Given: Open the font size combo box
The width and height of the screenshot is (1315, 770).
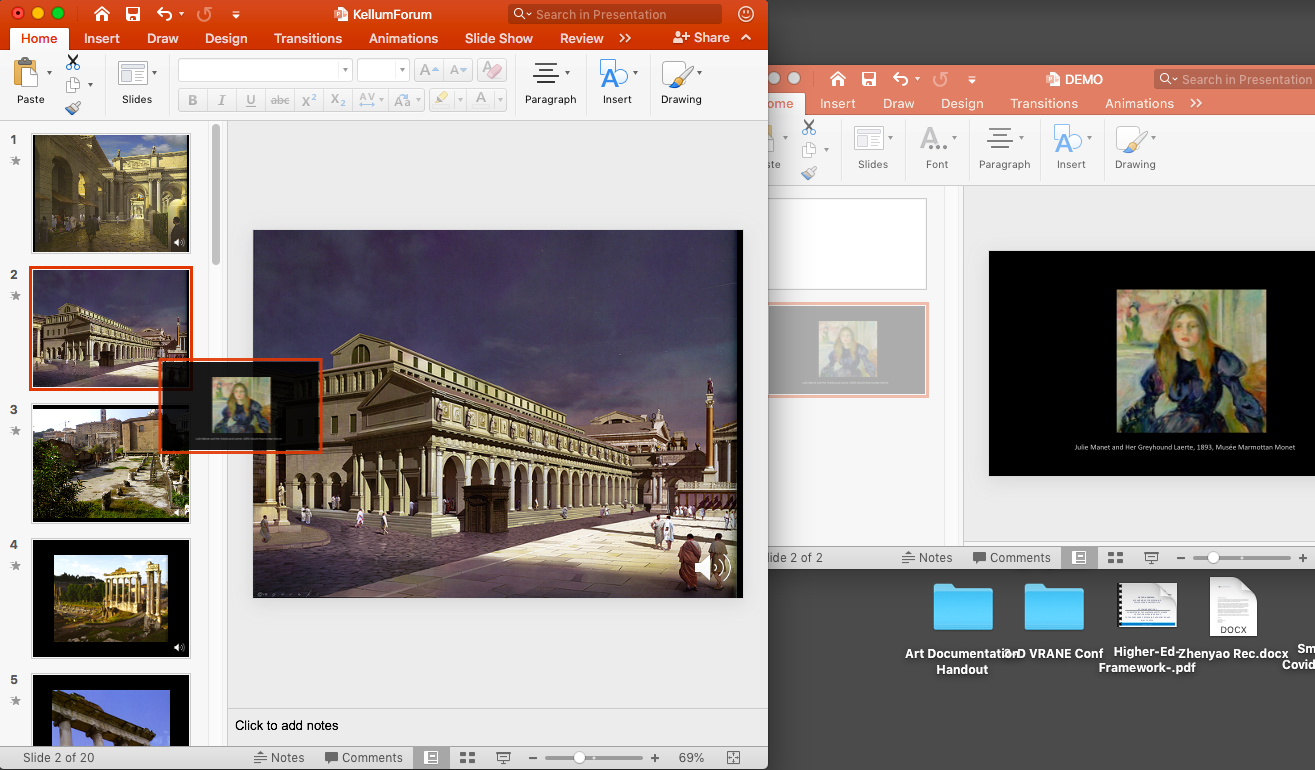Looking at the screenshot, I should pos(383,70).
